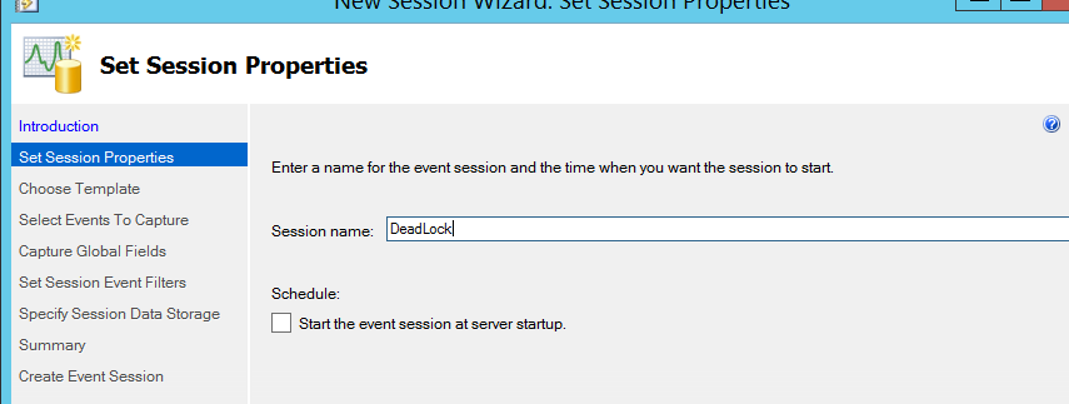Select the Specify Session Data Storage step
The width and height of the screenshot is (1069, 404).
(x=119, y=314)
